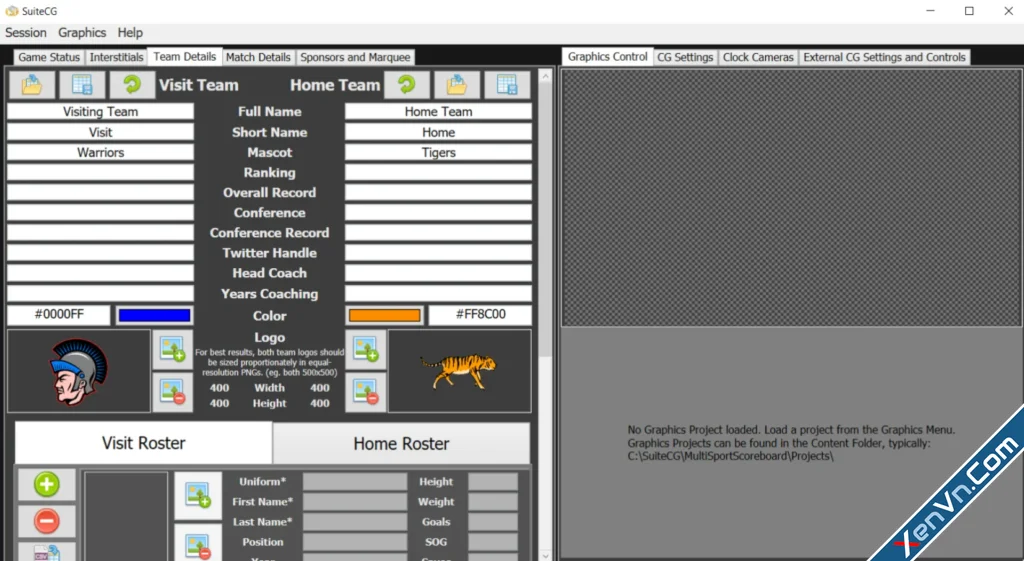Add a player photo image
Screen dimensions: 1024x561
pyautogui.click(x=198, y=495)
